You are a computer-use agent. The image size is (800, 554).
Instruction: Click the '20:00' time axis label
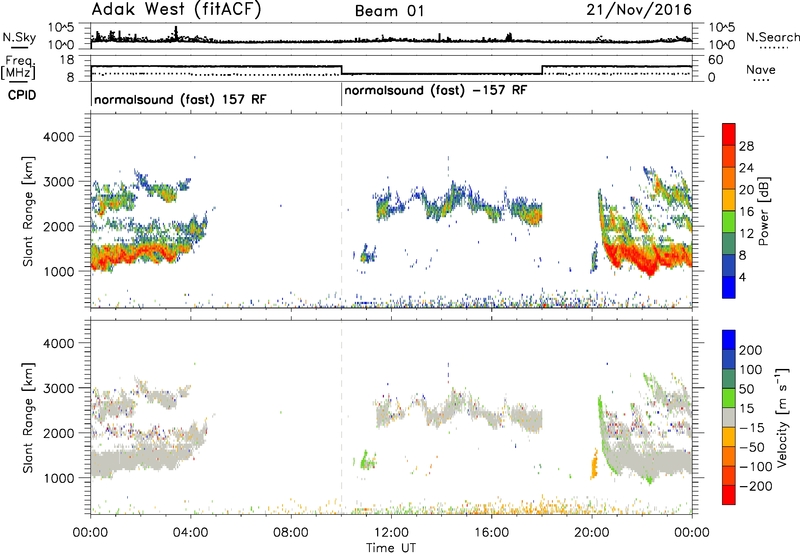click(592, 533)
